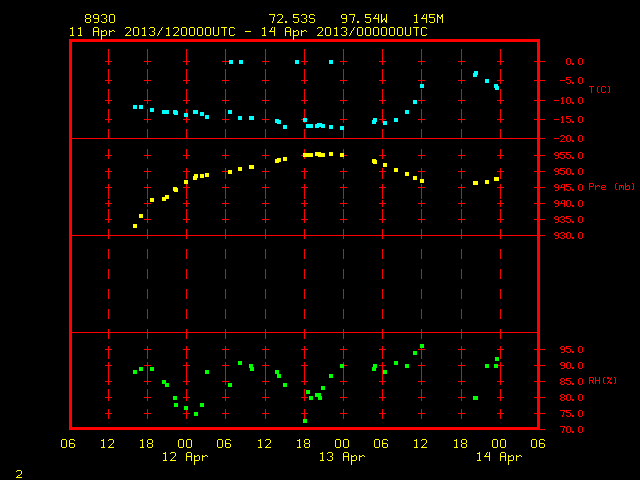This screenshot has width=640, height=480.
Task: Click the Pre (mb) pressure axis label
Action: [611, 187]
